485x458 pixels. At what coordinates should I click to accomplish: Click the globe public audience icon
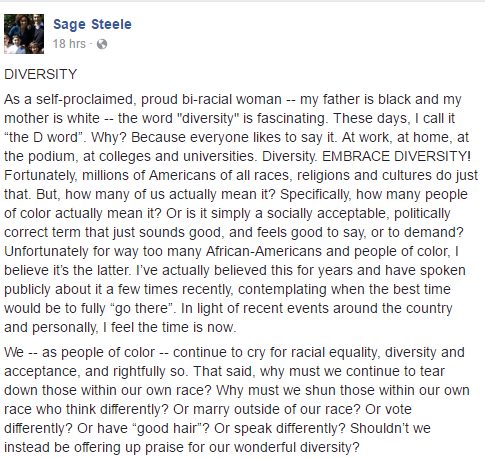(x=102, y=44)
